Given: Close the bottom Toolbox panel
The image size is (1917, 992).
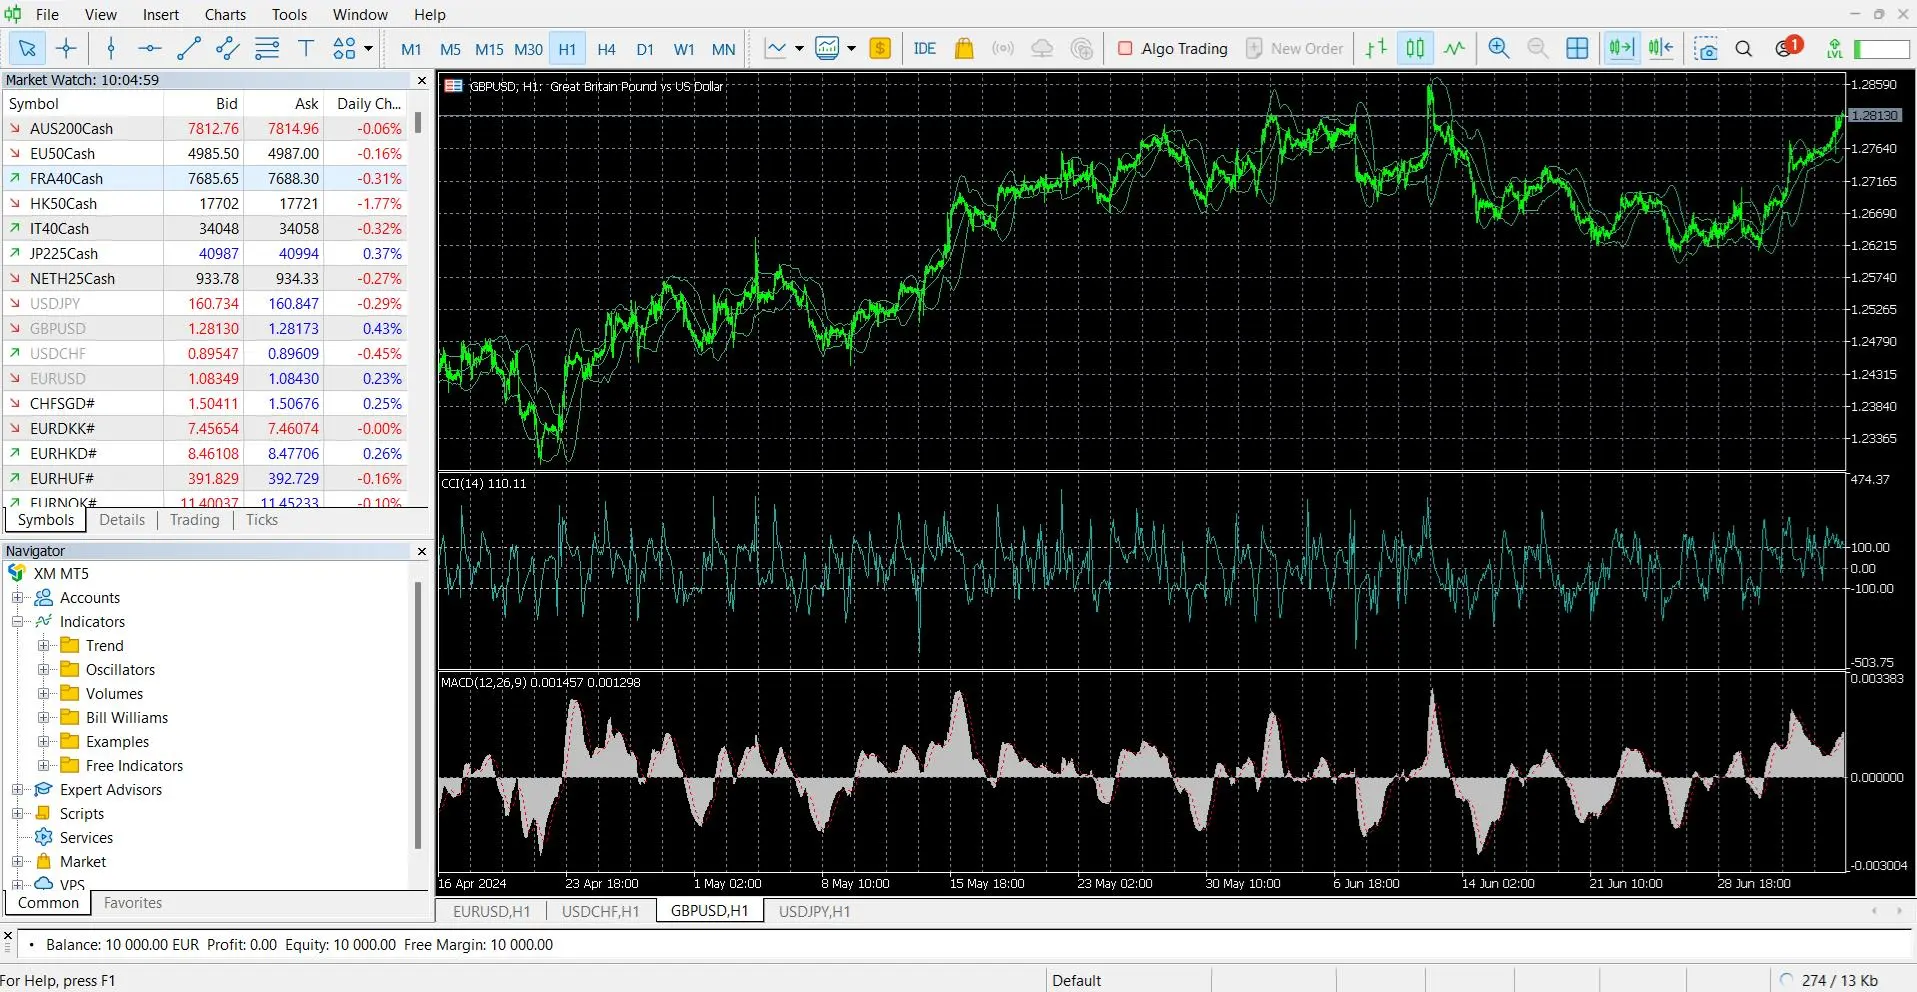Looking at the screenshot, I should 8,936.
